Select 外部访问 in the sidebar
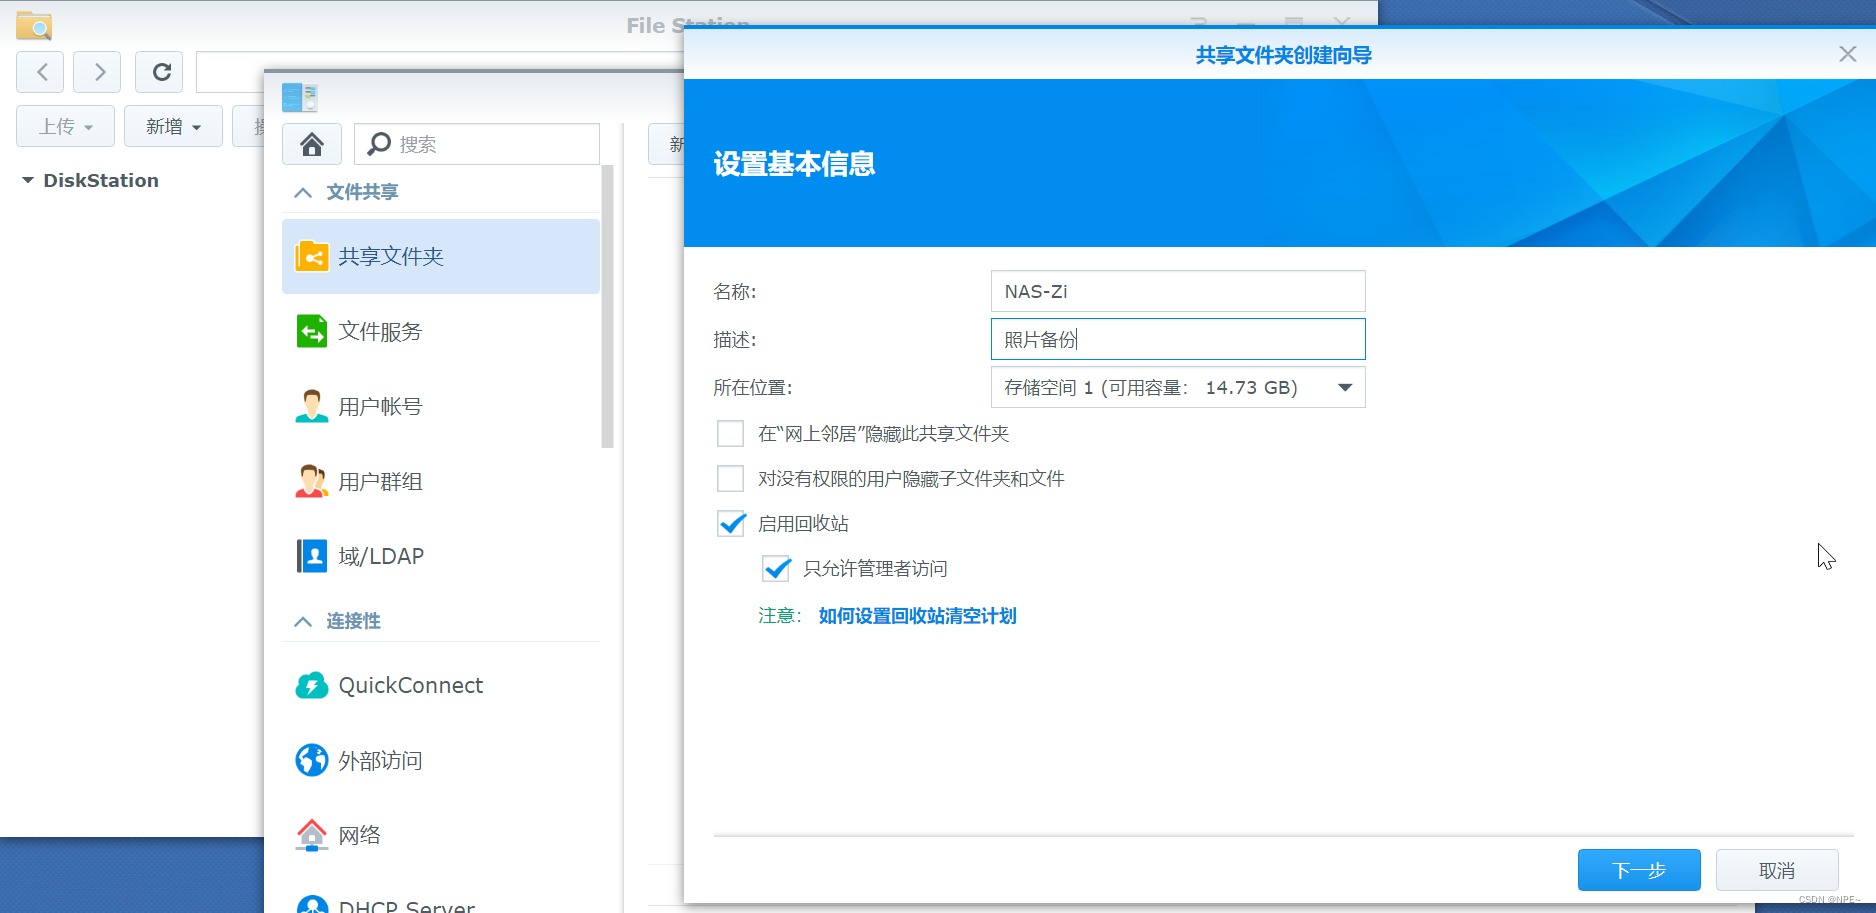The image size is (1876, 913). click(441, 760)
